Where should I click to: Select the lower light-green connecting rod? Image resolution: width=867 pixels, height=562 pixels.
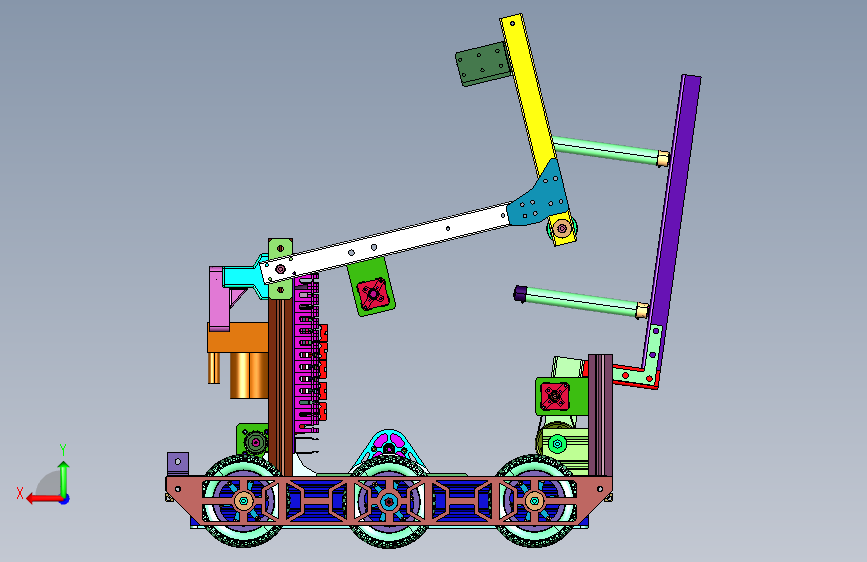tap(581, 302)
